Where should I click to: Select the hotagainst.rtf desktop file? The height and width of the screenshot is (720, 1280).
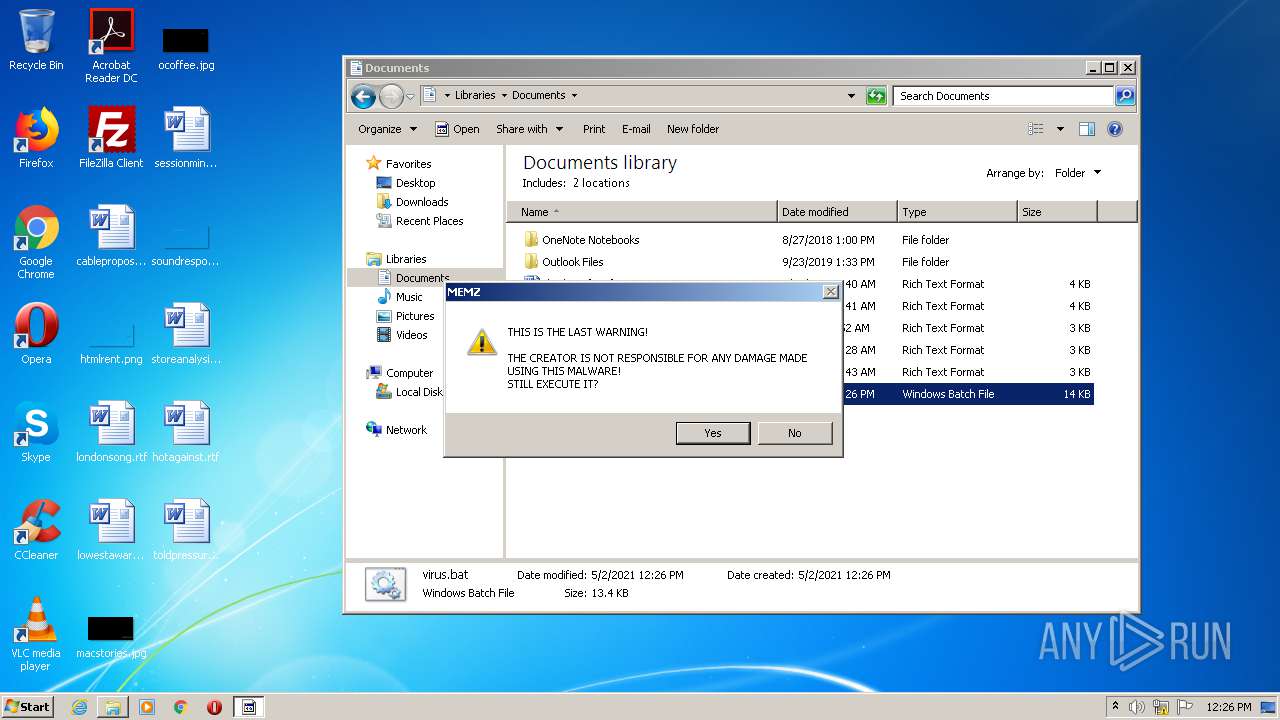click(186, 432)
